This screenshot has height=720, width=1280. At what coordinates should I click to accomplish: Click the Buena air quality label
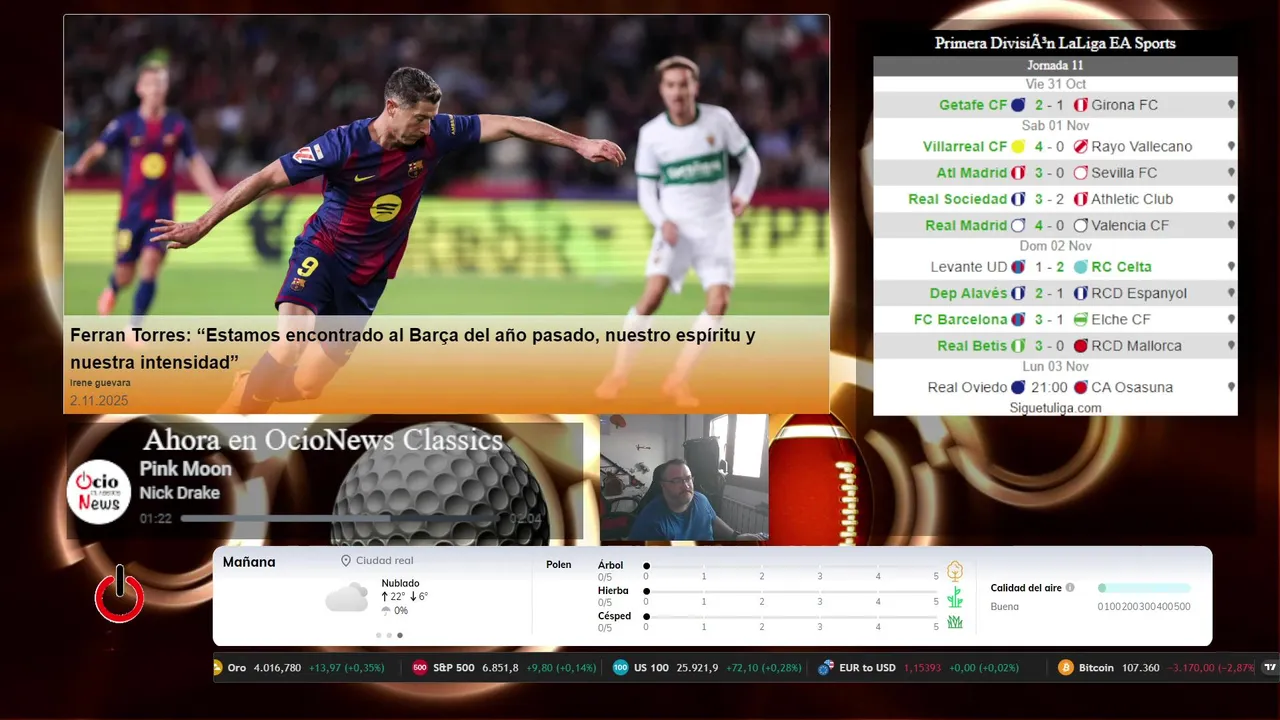coord(1005,606)
